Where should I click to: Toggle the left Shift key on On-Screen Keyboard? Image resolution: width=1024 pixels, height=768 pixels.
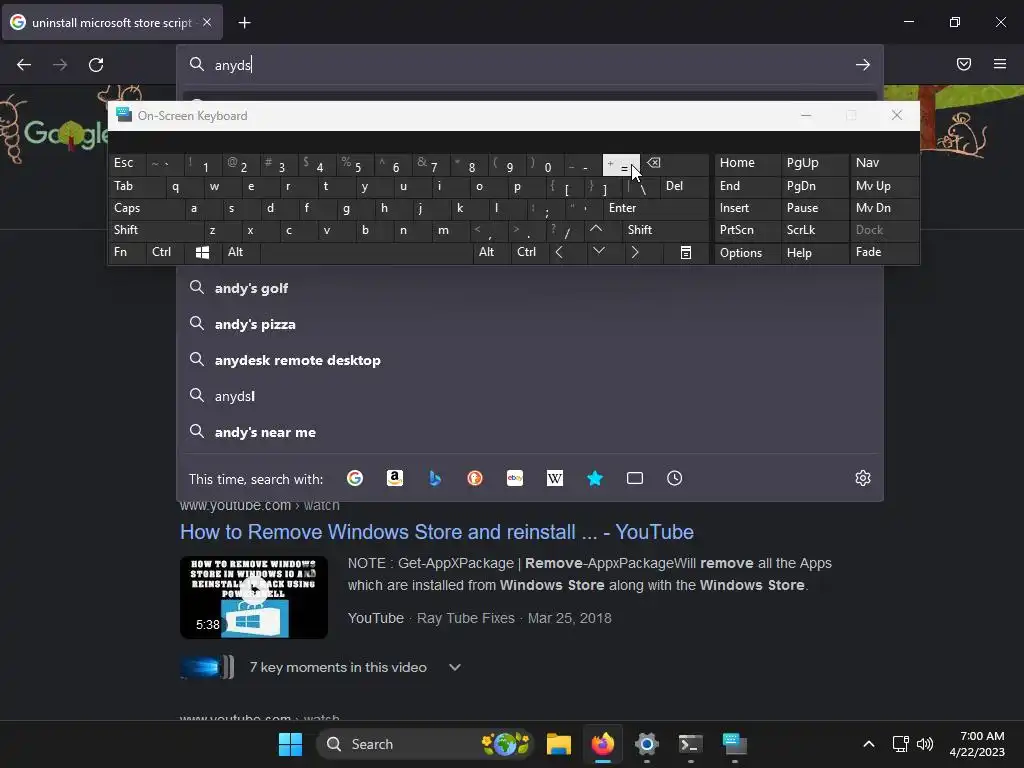coord(155,230)
